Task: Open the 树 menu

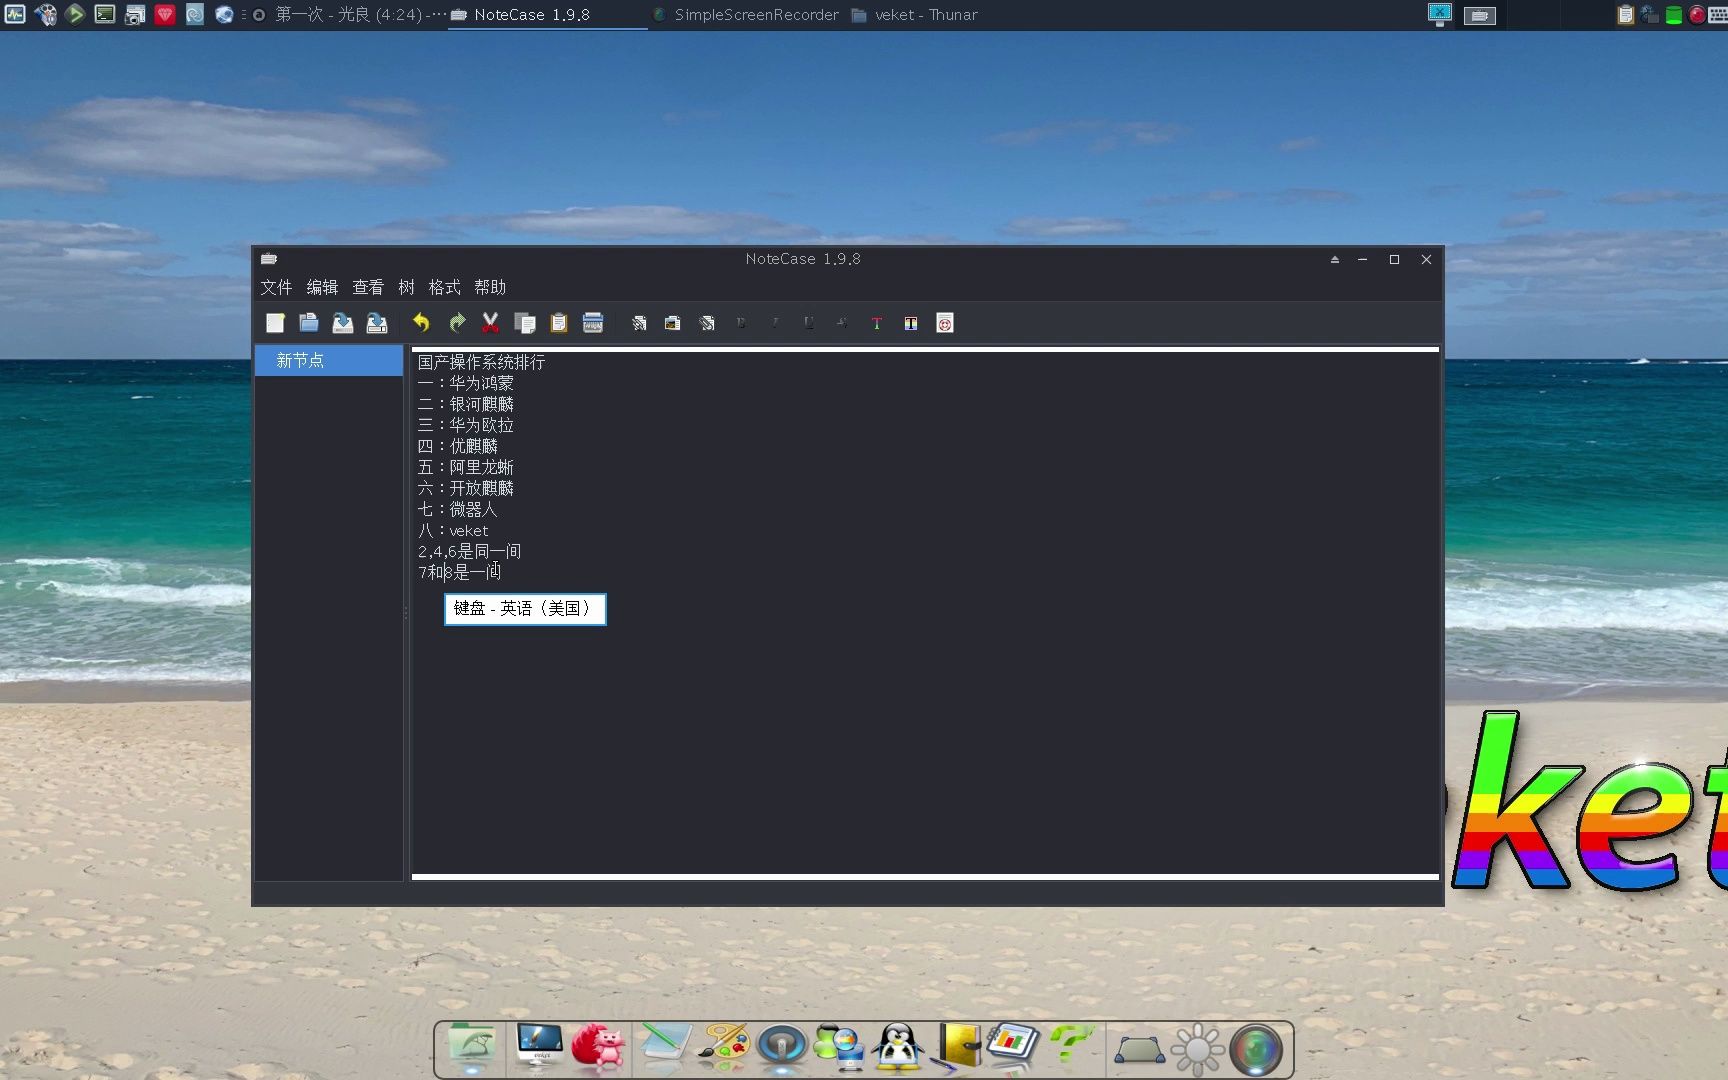Action: [406, 287]
